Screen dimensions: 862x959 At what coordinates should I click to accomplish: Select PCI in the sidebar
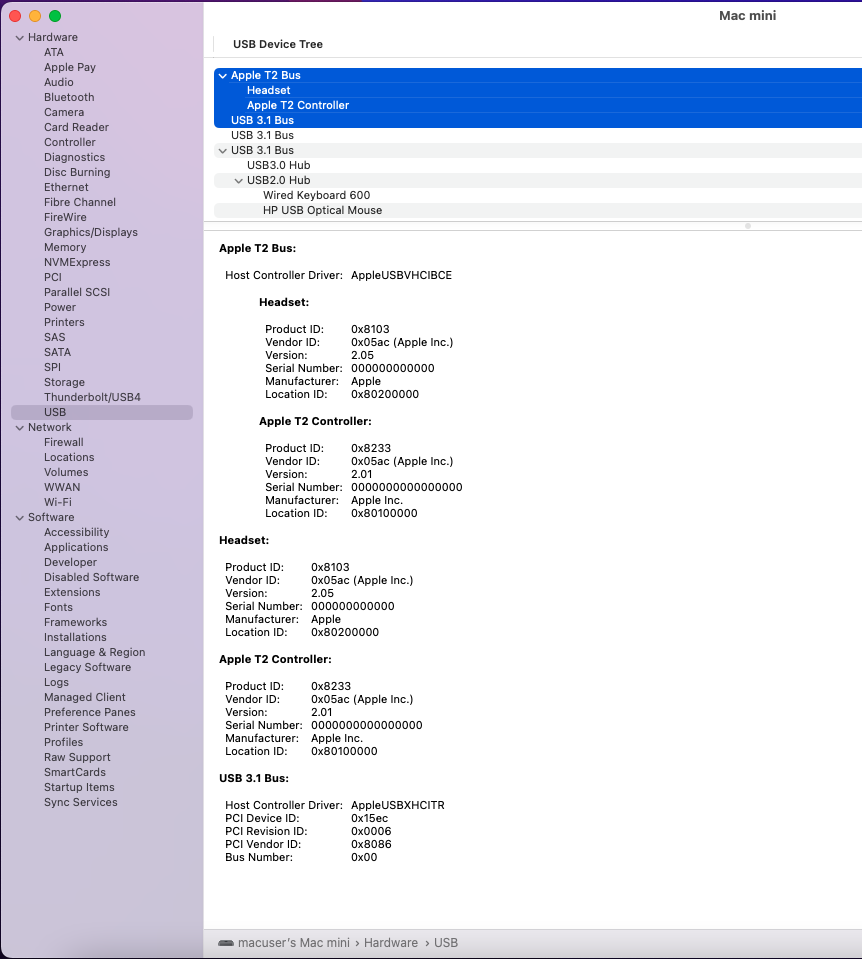53,277
